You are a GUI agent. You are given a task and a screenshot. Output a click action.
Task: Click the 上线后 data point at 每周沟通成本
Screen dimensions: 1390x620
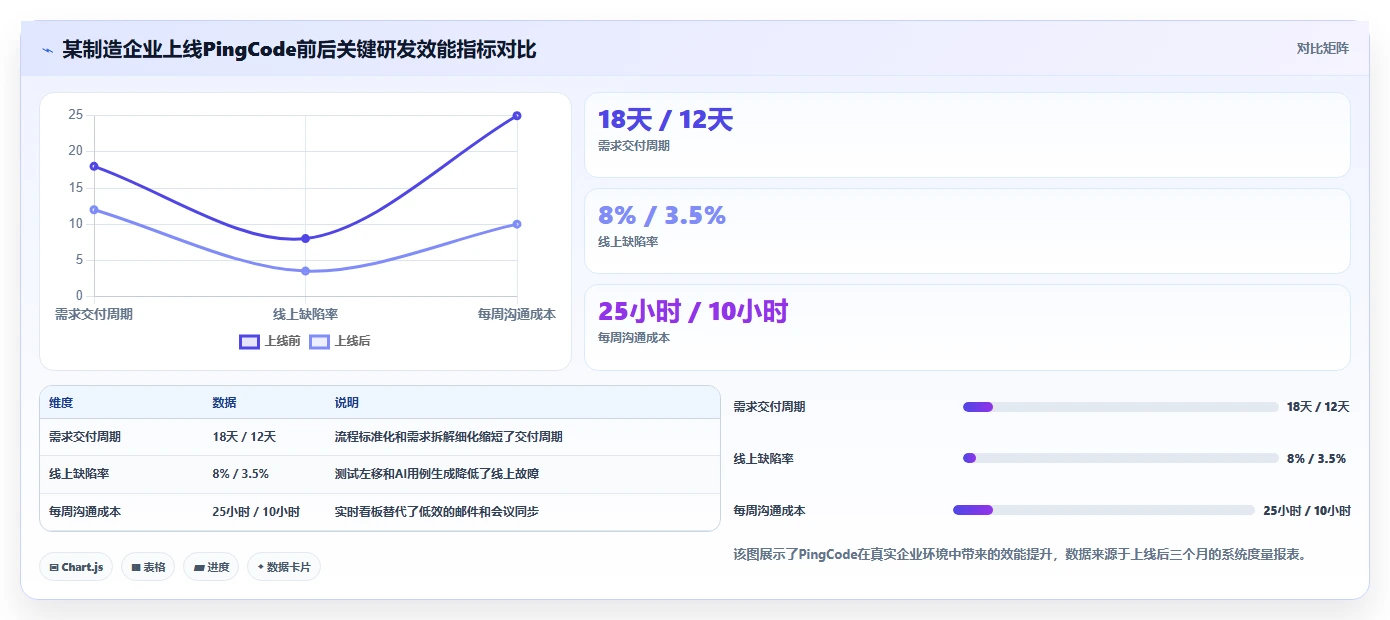click(x=517, y=224)
